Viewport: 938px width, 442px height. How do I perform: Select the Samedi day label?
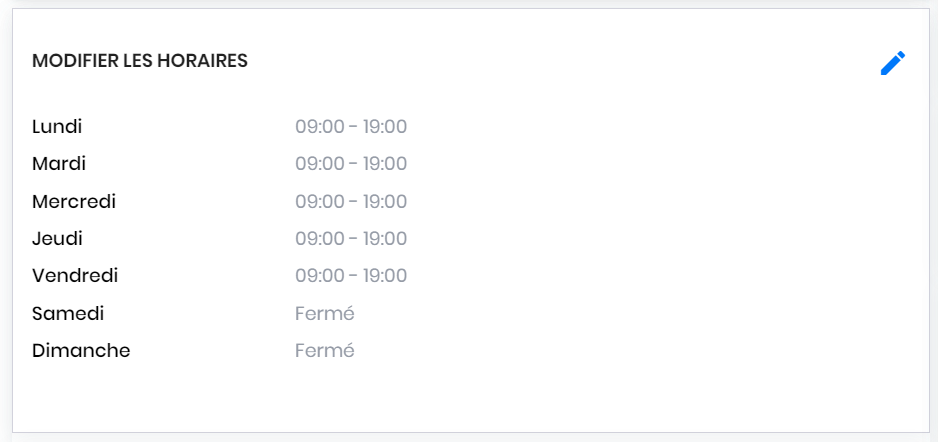click(68, 313)
